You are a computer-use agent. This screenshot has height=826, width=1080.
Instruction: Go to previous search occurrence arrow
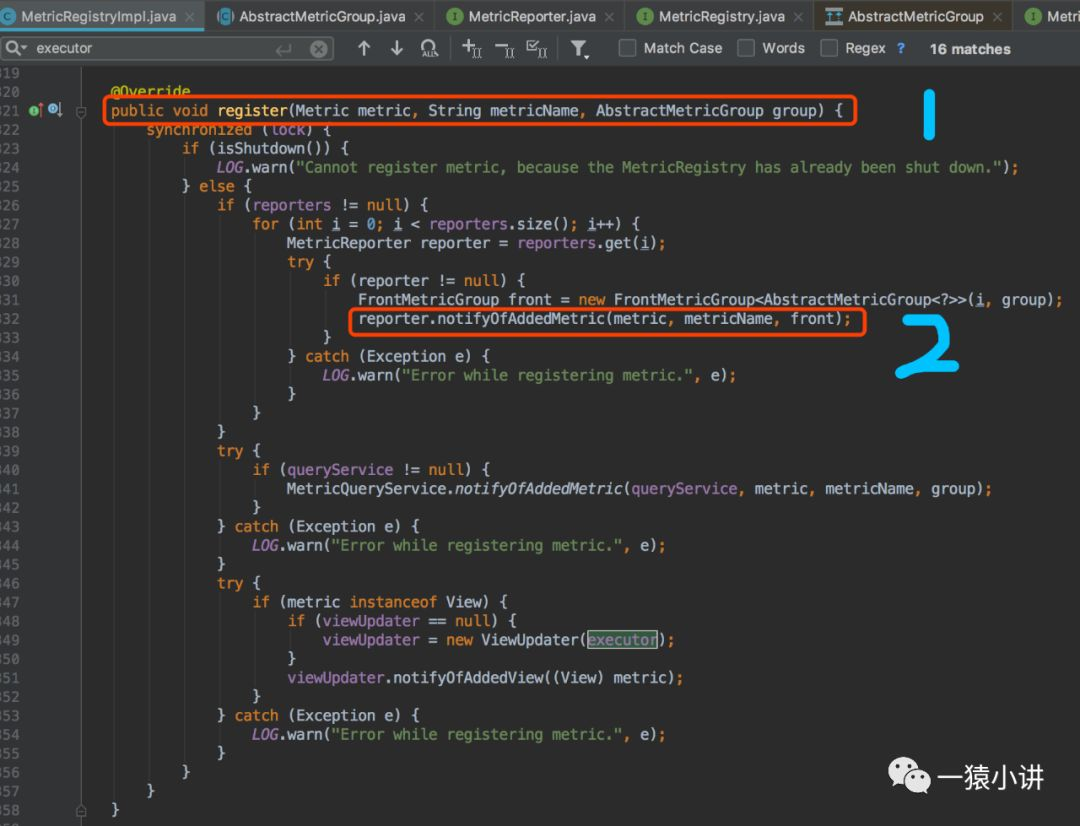(364, 48)
